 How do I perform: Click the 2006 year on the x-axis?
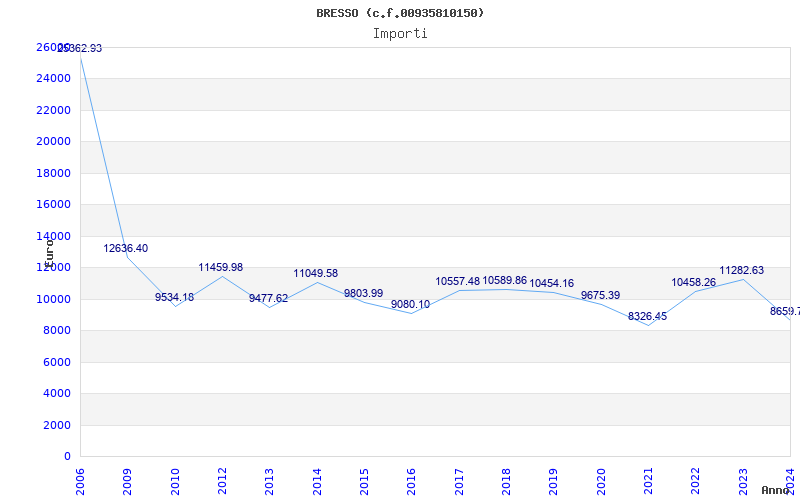[81, 480]
